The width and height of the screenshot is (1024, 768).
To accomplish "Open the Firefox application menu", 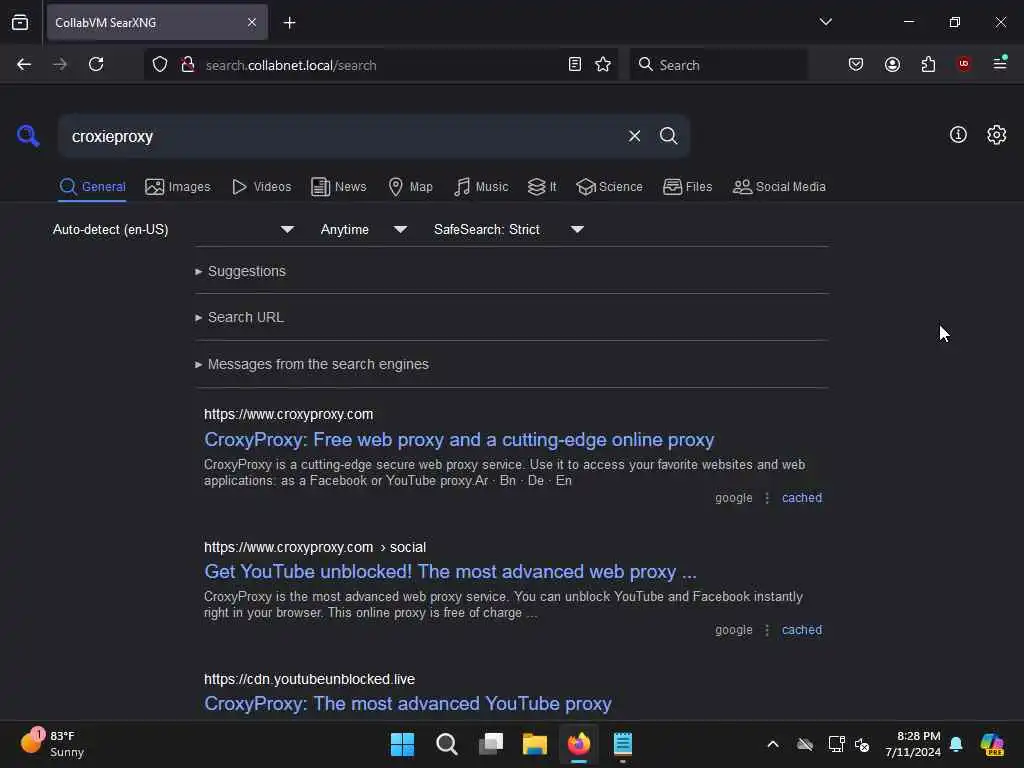I will click(x=999, y=63).
